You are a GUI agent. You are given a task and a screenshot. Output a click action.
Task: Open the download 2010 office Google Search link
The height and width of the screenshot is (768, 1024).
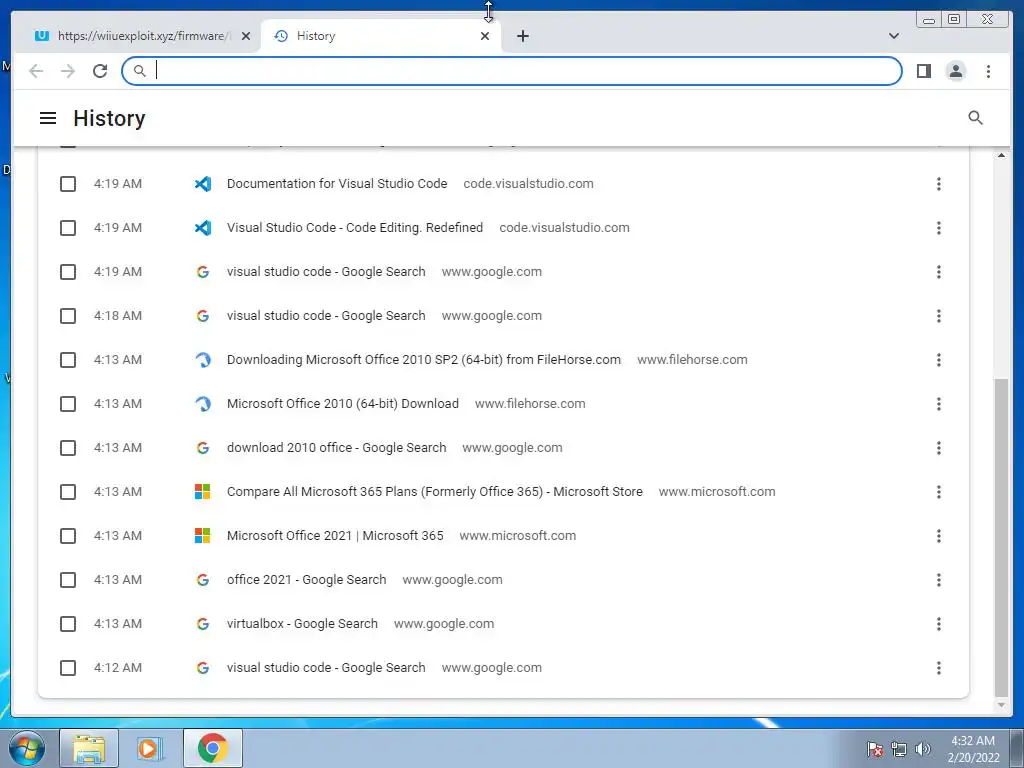pyautogui.click(x=336, y=447)
